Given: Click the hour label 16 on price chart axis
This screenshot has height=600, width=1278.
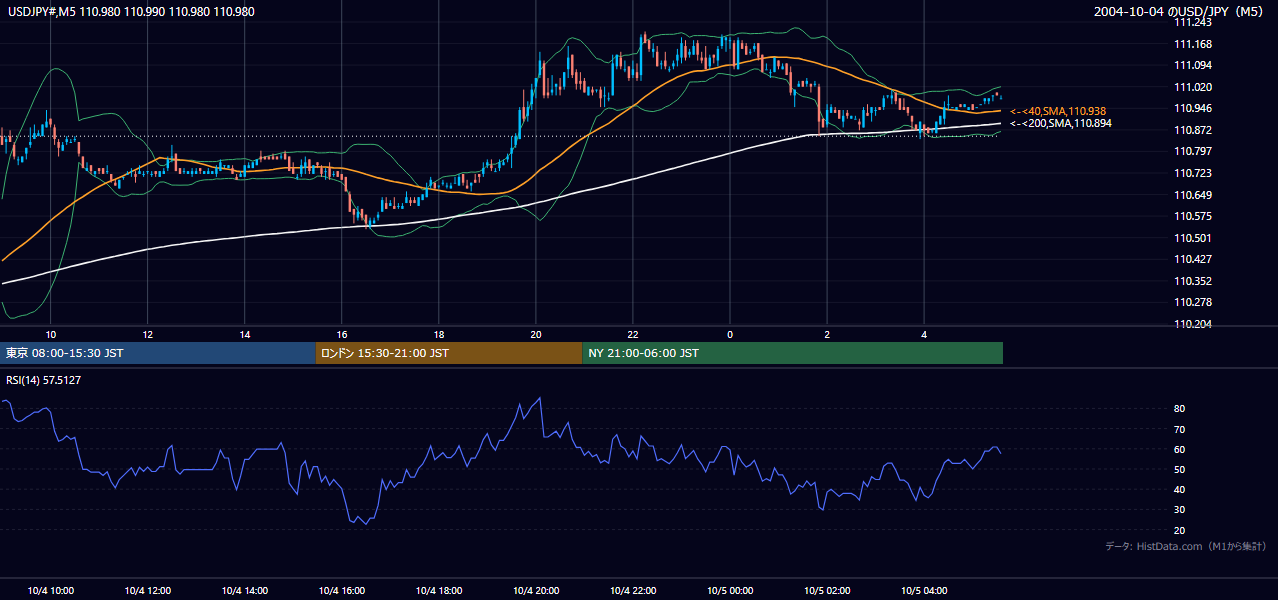Looking at the screenshot, I should point(342,334).
